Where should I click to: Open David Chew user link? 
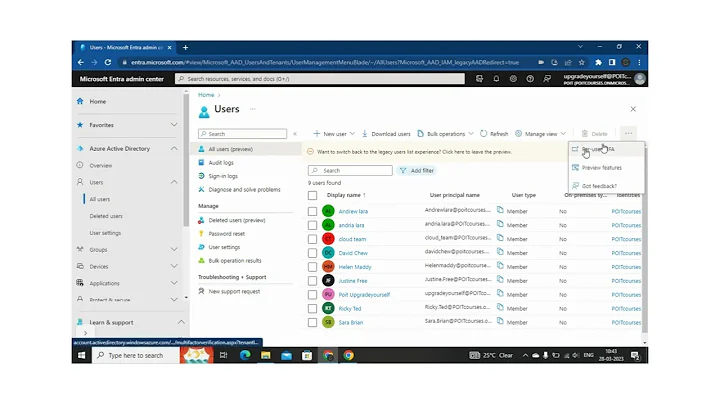353,253
